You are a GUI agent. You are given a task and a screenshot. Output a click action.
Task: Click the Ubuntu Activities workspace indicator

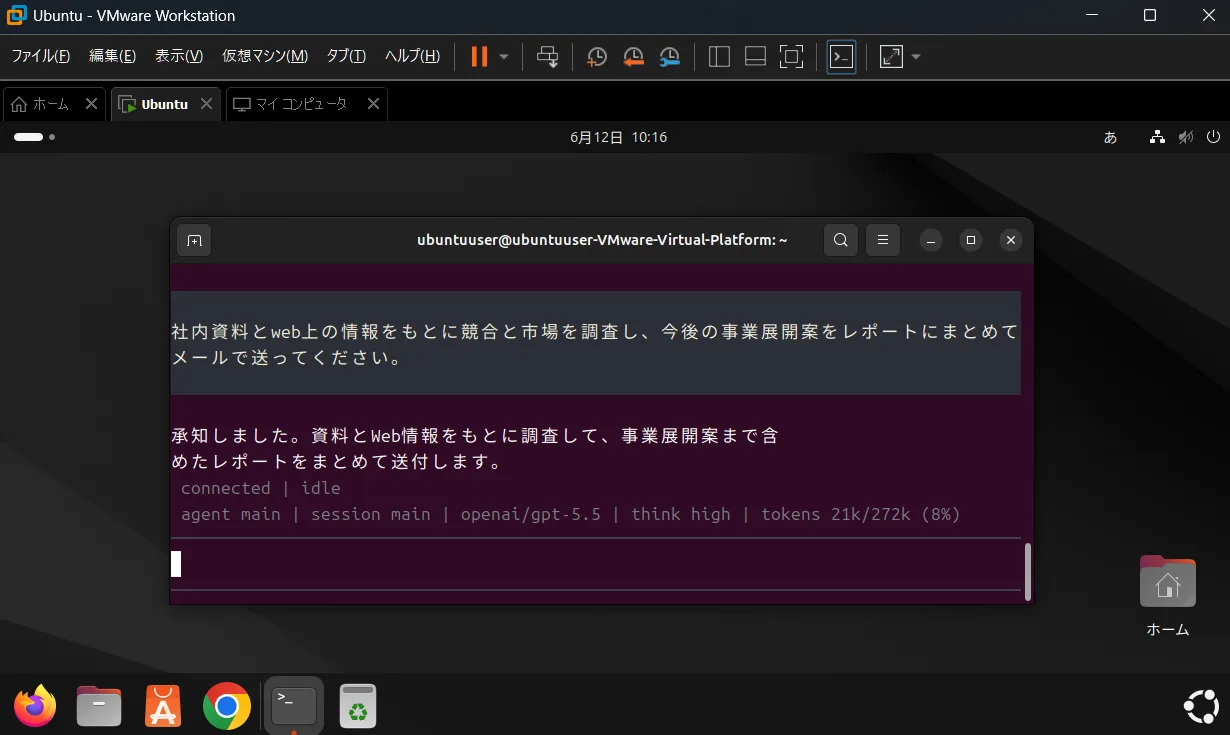click(34, 137)
